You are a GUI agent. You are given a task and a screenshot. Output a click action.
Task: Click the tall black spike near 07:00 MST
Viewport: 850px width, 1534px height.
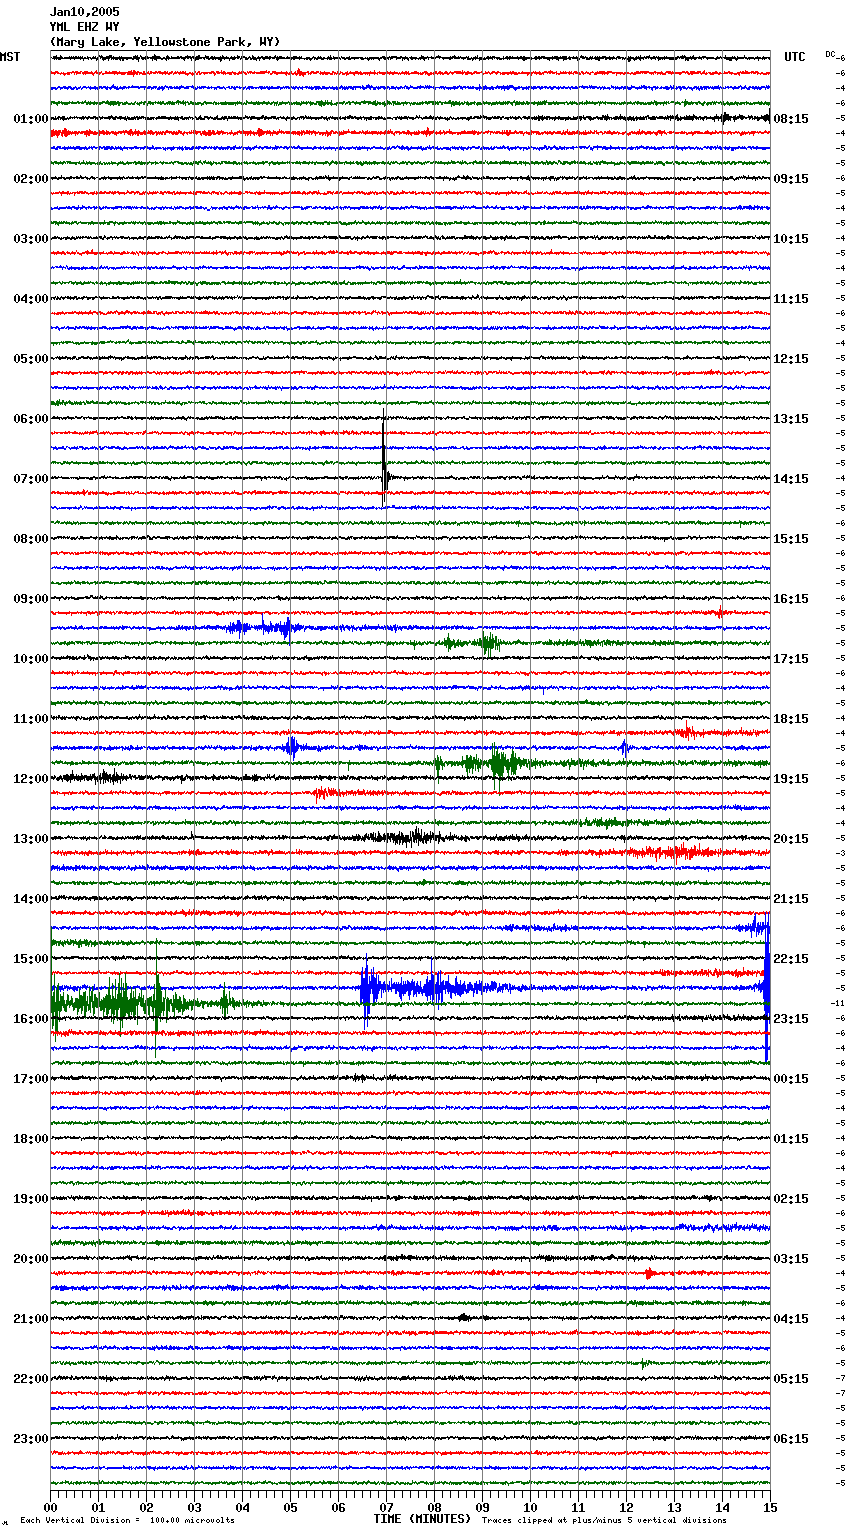pyautogui.click(x=384, y=458)
